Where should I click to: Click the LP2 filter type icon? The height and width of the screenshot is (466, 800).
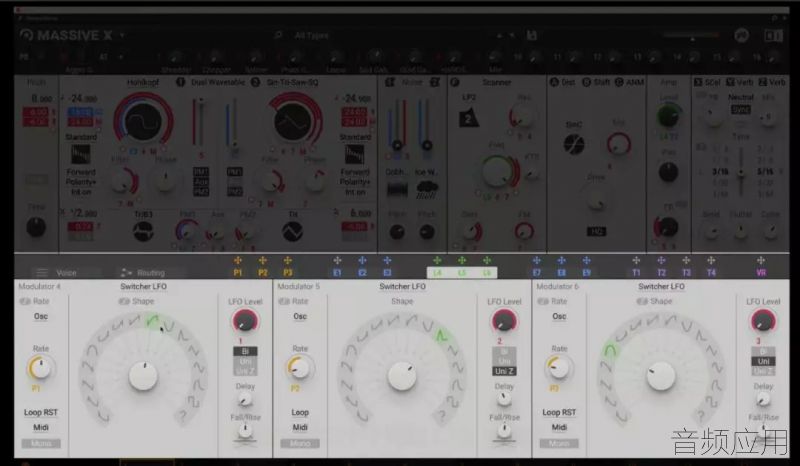(x=468, y=117)
